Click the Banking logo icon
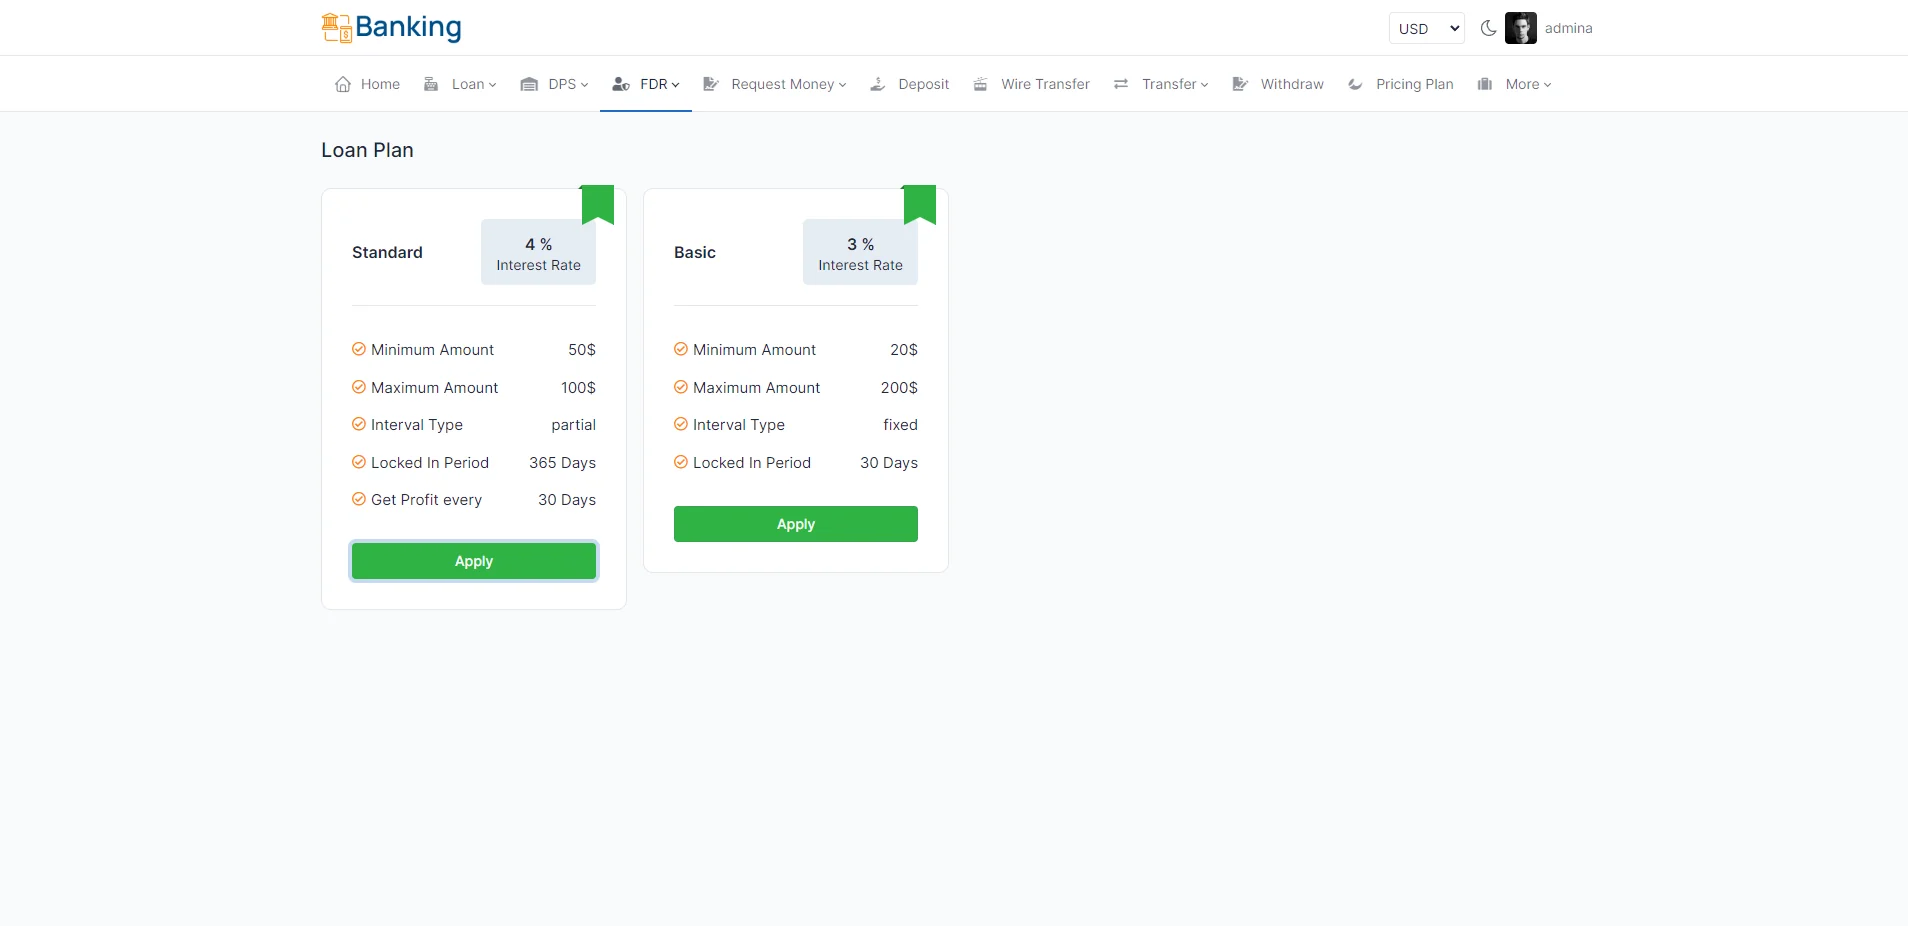This screenshot has height=926, width=1908. click(x=336, y=28)
